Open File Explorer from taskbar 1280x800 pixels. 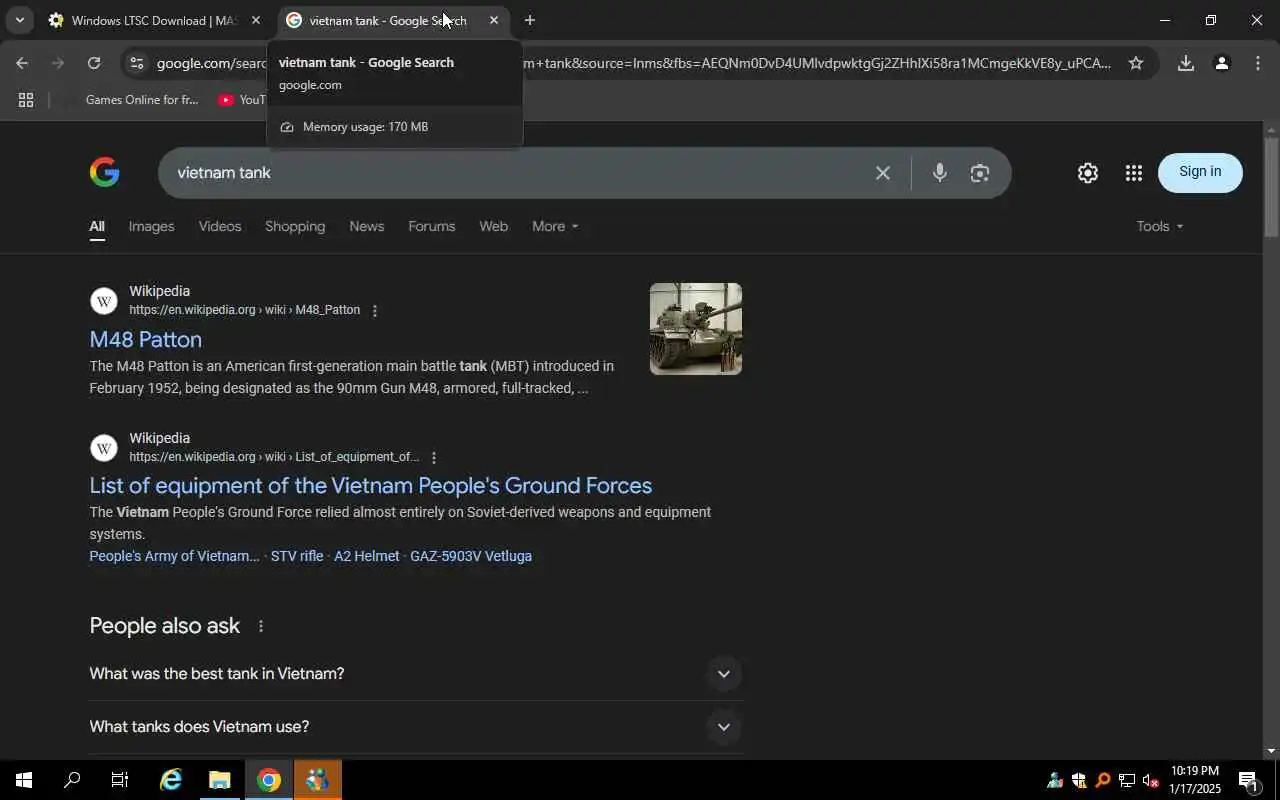tap(220, 780)
